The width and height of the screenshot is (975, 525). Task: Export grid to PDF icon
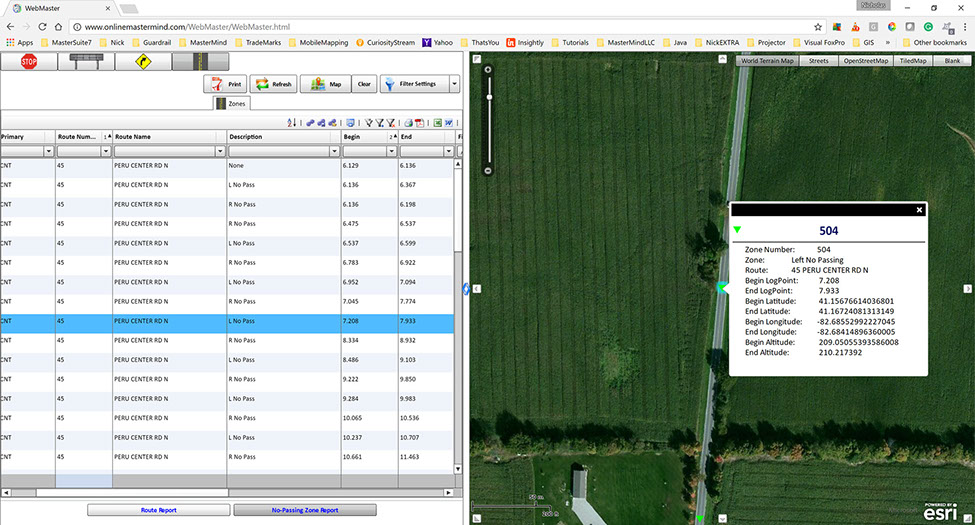tap(420, 122)
